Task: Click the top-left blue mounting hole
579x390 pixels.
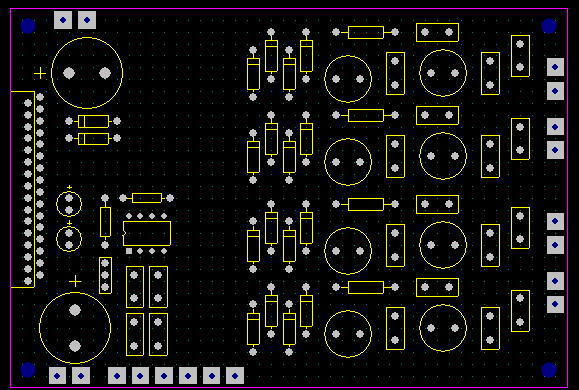Action: coord(28,26)
